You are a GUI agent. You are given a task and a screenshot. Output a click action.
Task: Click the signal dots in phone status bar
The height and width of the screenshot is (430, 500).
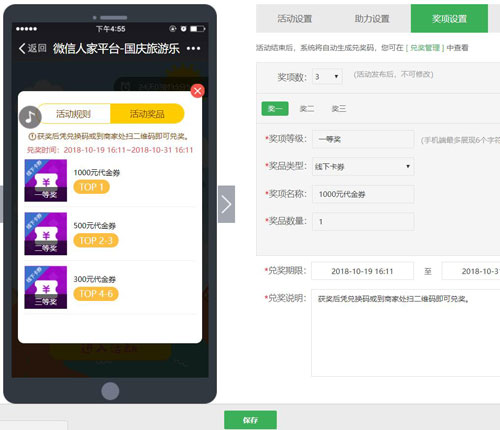(x=26, y=29)
